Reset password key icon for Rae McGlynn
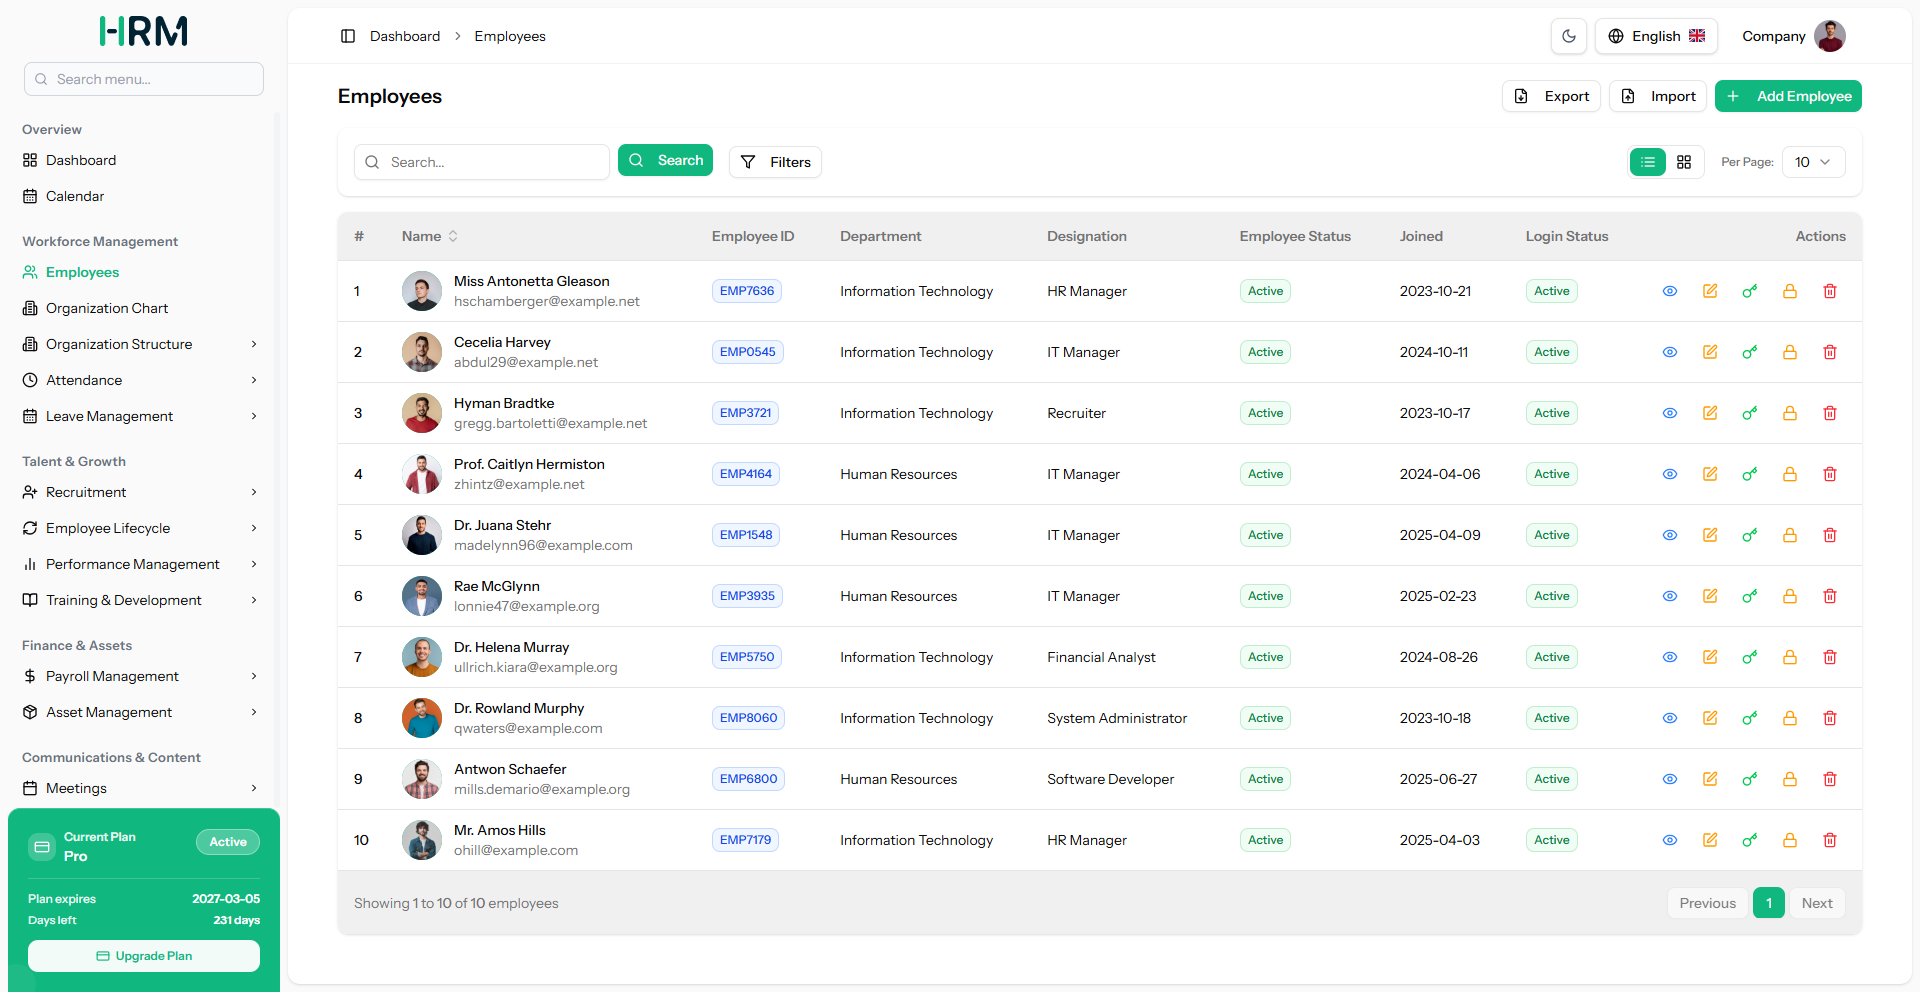 [1750, 596]
